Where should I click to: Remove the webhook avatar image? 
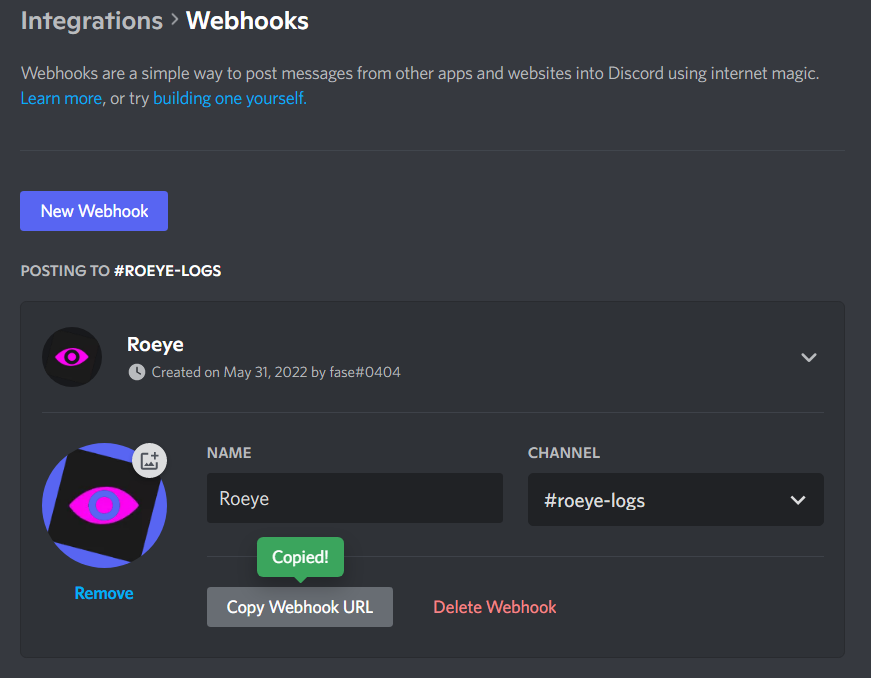(104, 593)
